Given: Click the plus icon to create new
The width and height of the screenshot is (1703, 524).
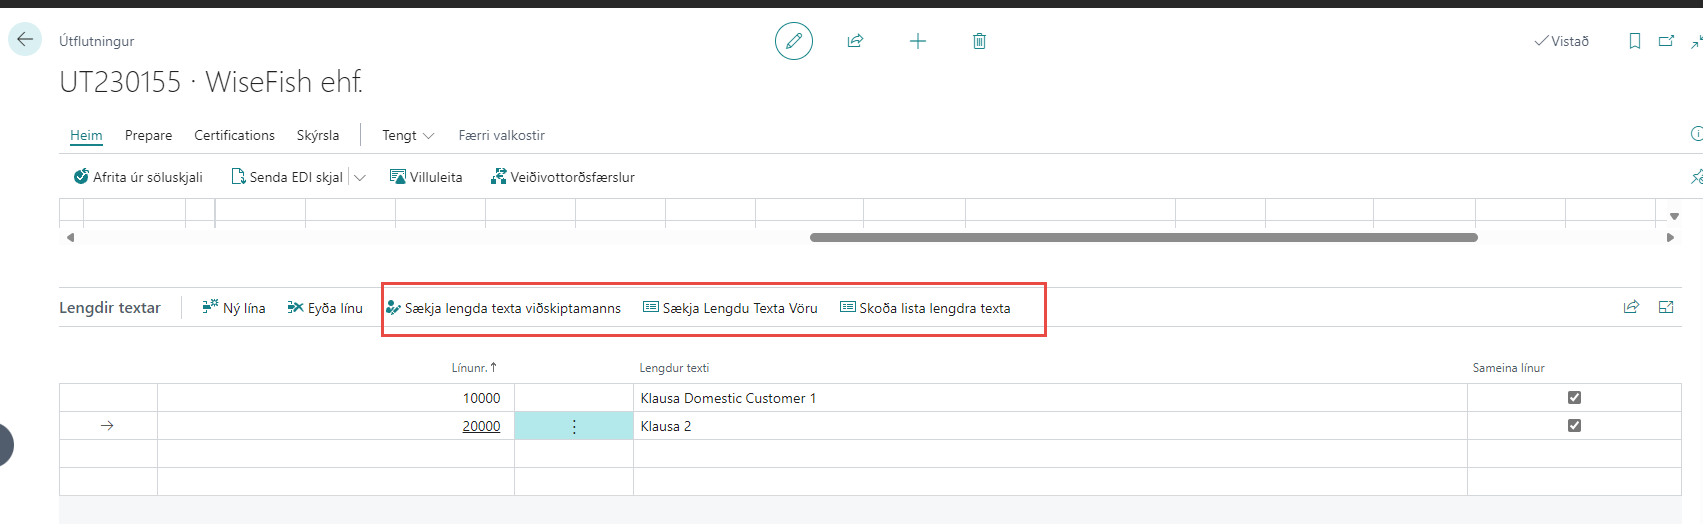Looking at the screenshot, I should tap(917, 41).
